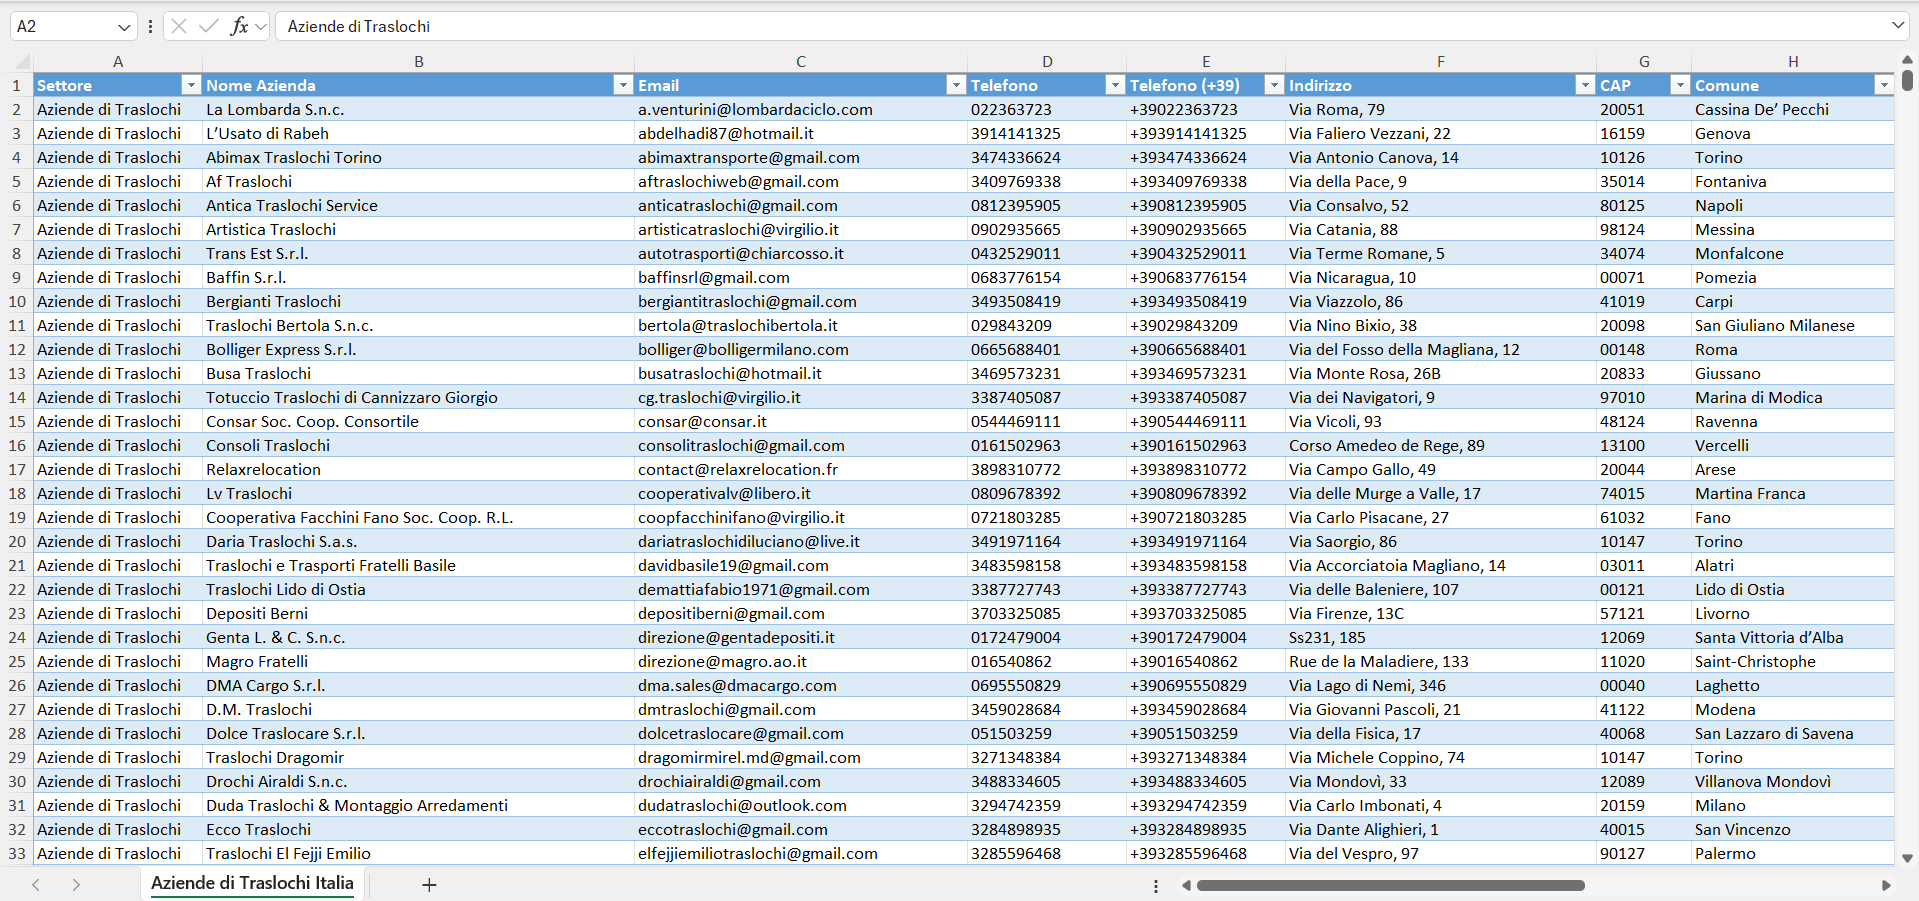The width and height of the screenshot is (1919, 901).
Task: Select the Aziende di Traslochi Italia sheet tab
Action: click(x=252, y=883)
